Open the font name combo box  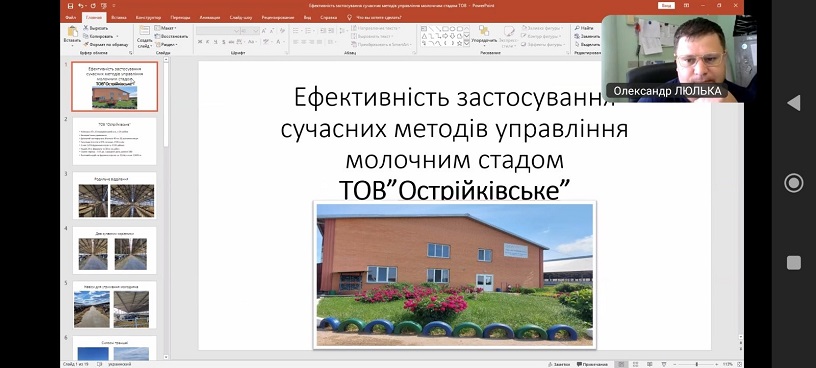pyautogui.click(x=218, y=31)
